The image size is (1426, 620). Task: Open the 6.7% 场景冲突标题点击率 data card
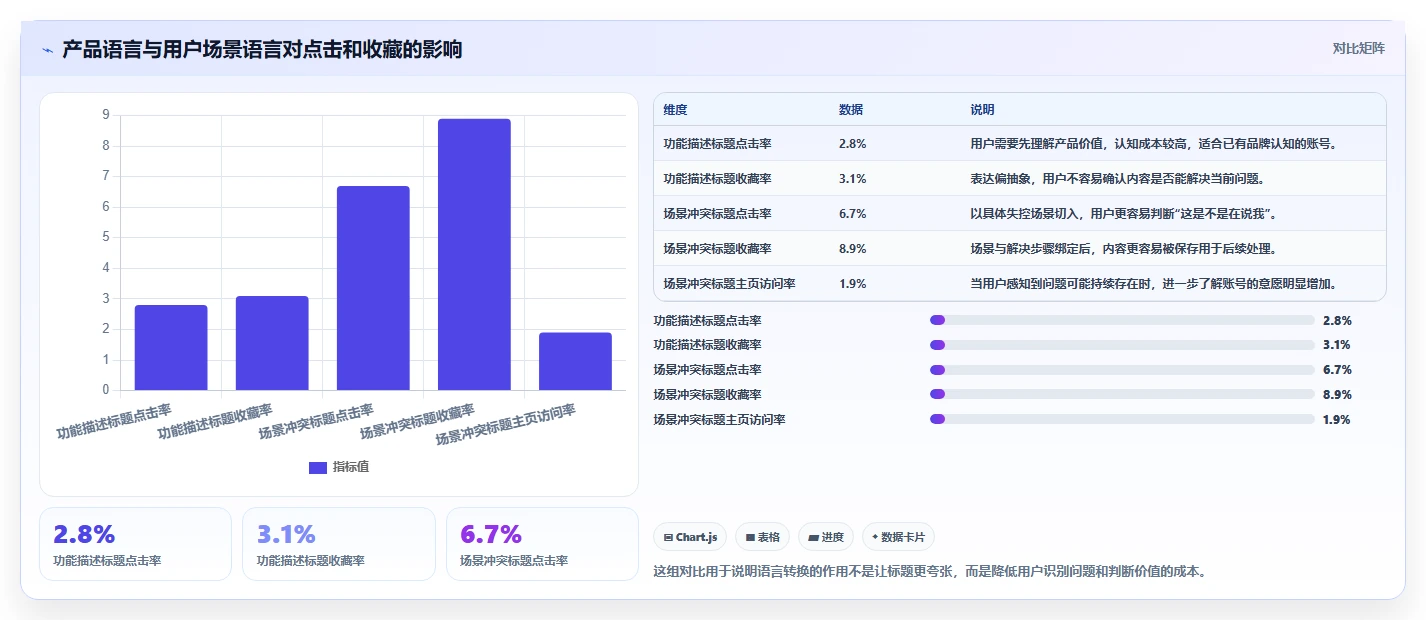pos(542,544)
